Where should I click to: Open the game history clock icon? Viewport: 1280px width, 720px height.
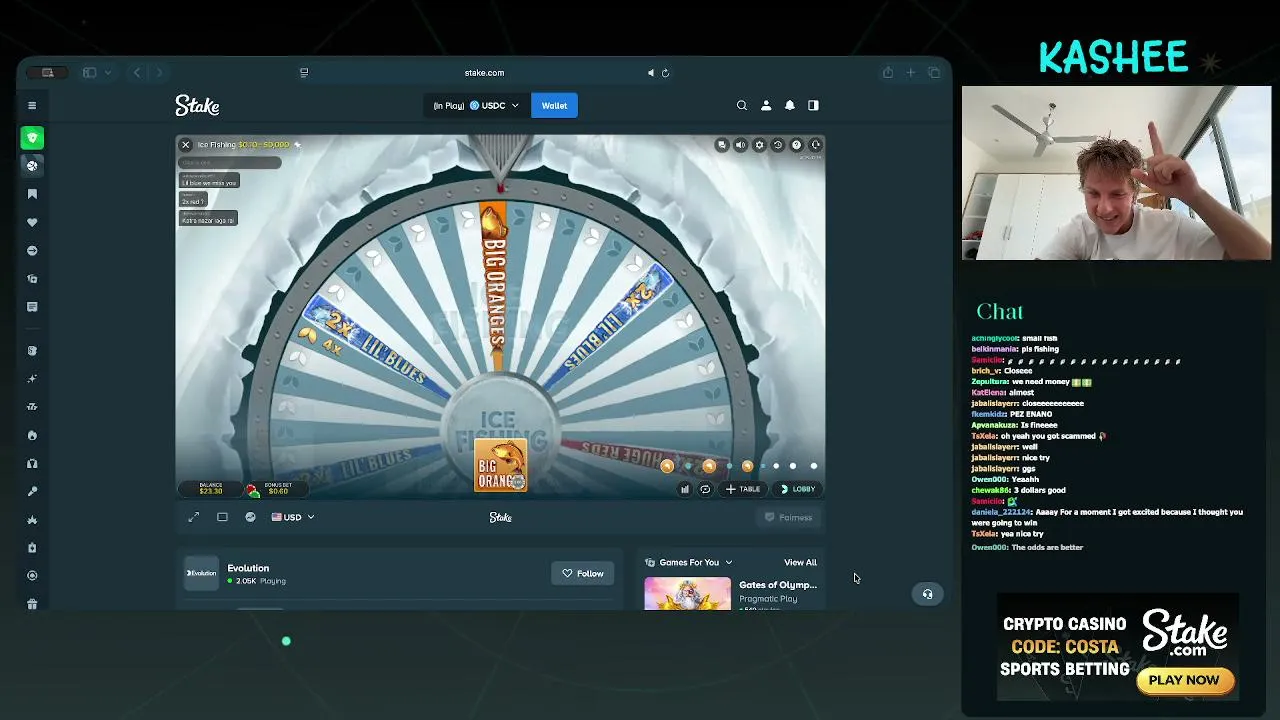pyautogui.click(x=778, y=145)
